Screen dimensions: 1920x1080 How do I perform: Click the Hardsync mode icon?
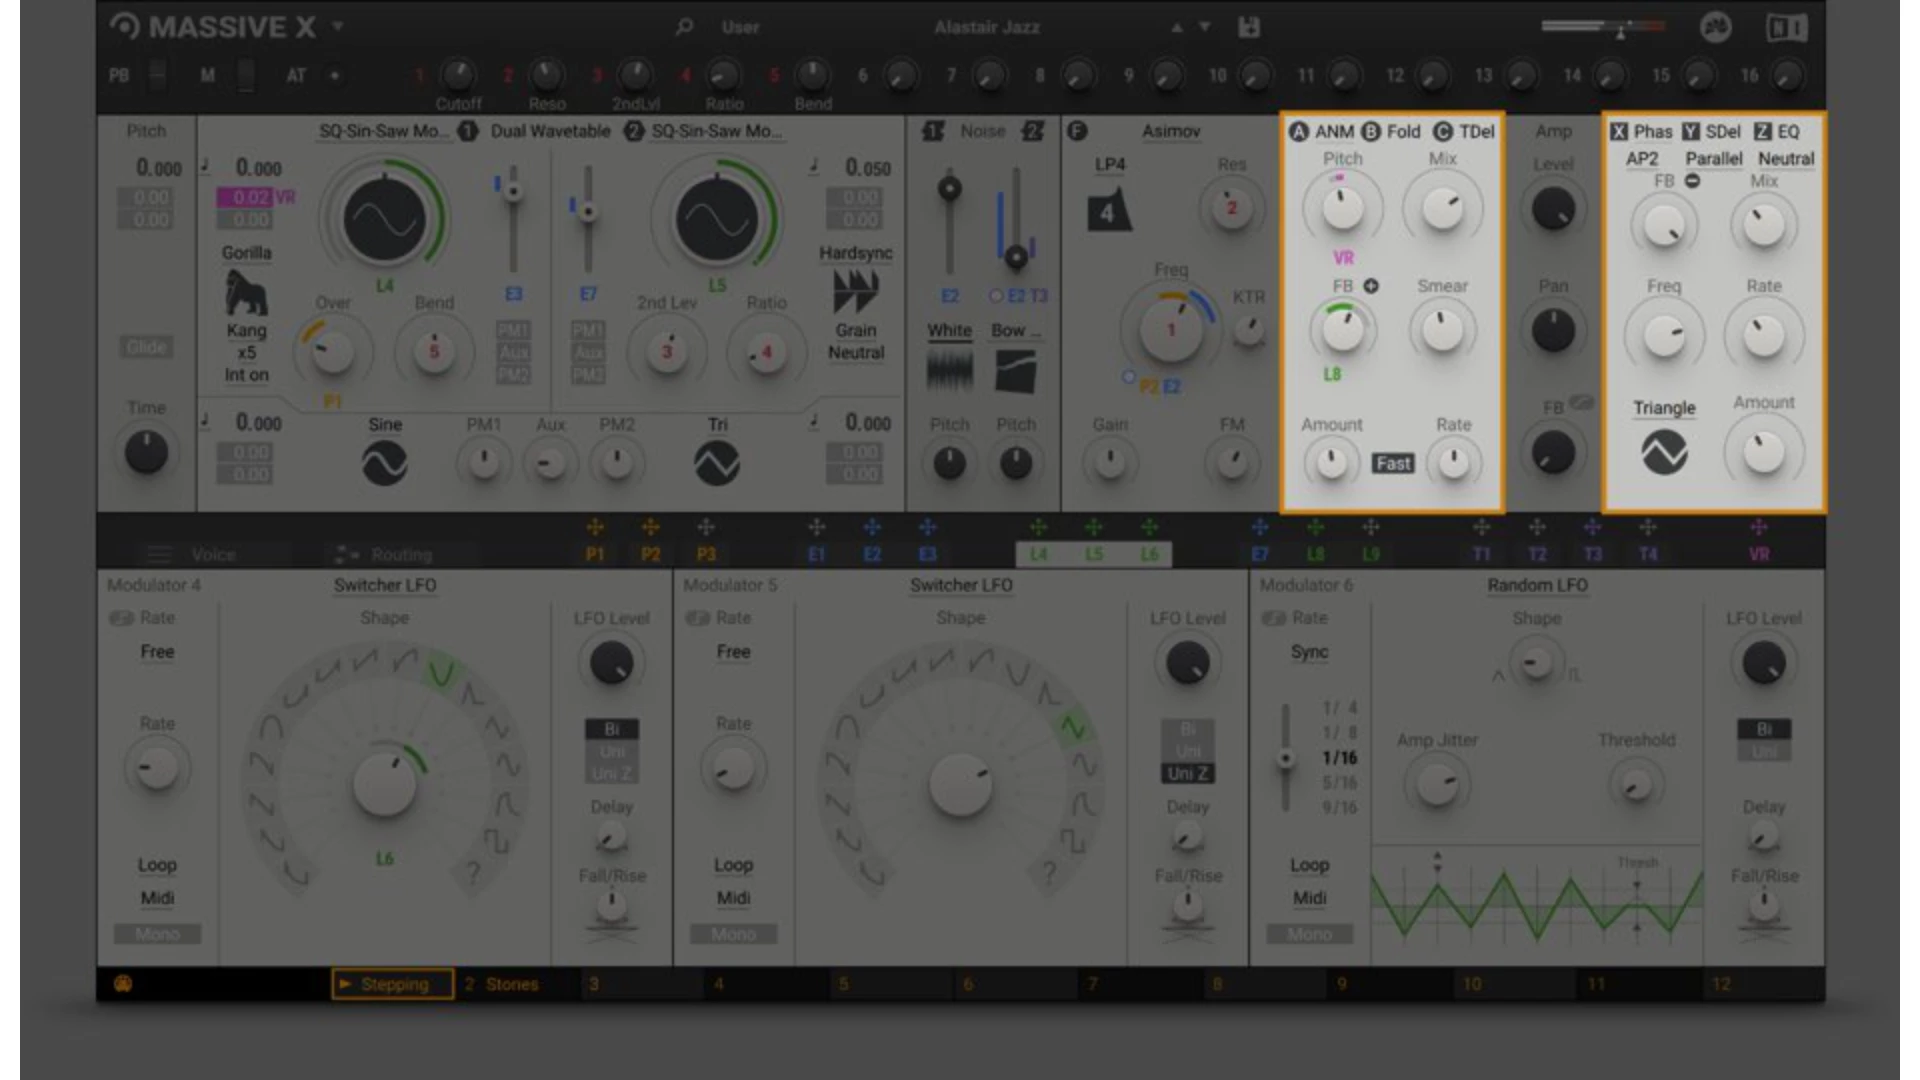[x=856, y=292]
